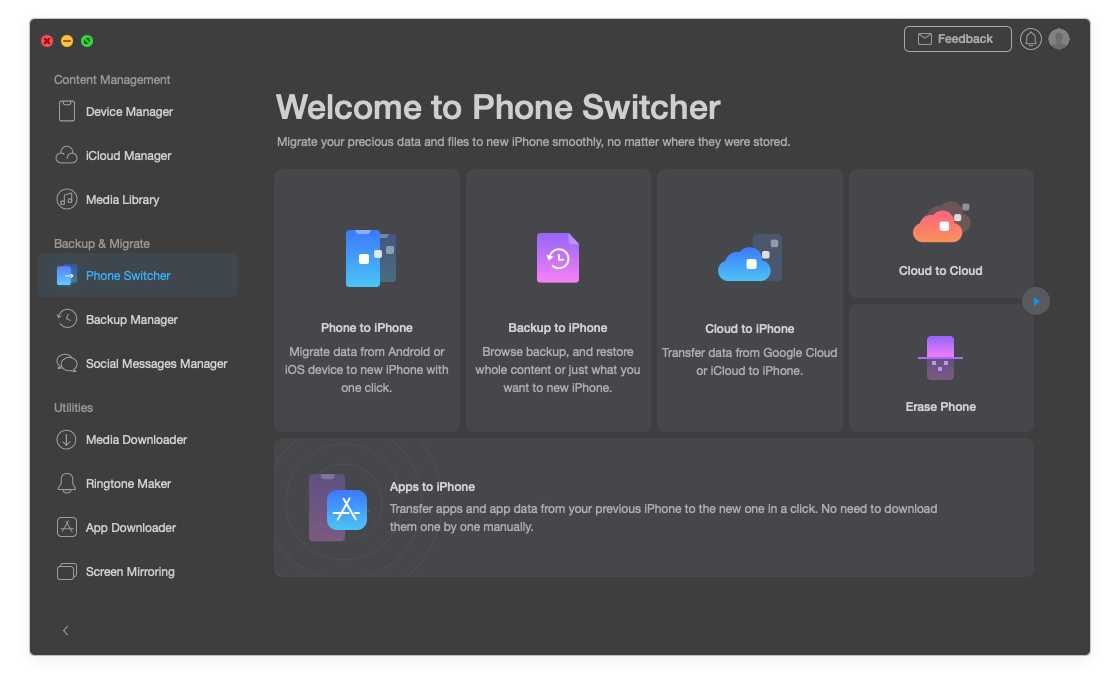
Task: Open the Phone to iPhone card
Action: pyautogui.click(x=366, y=300)
